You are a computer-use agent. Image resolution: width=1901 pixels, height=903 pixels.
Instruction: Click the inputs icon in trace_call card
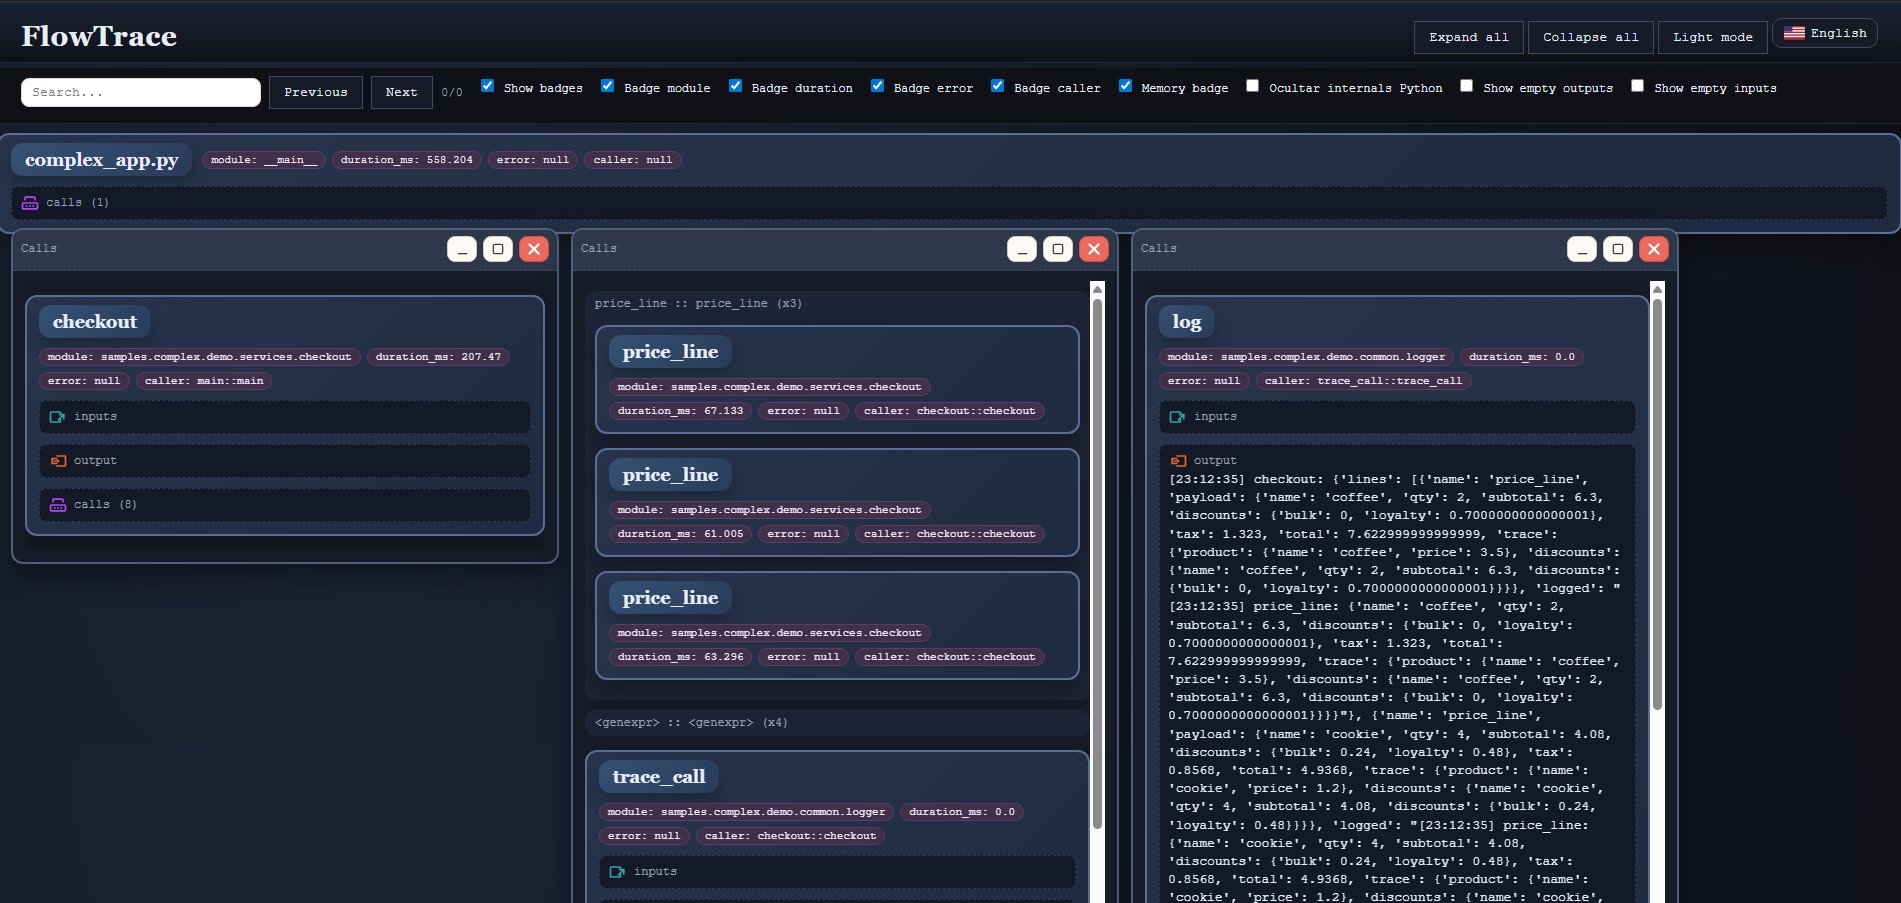tap(618, 872)
